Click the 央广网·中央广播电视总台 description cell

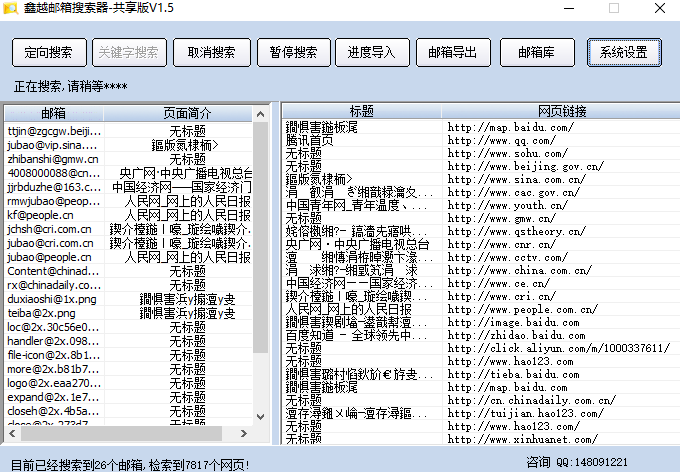(178, 173)
